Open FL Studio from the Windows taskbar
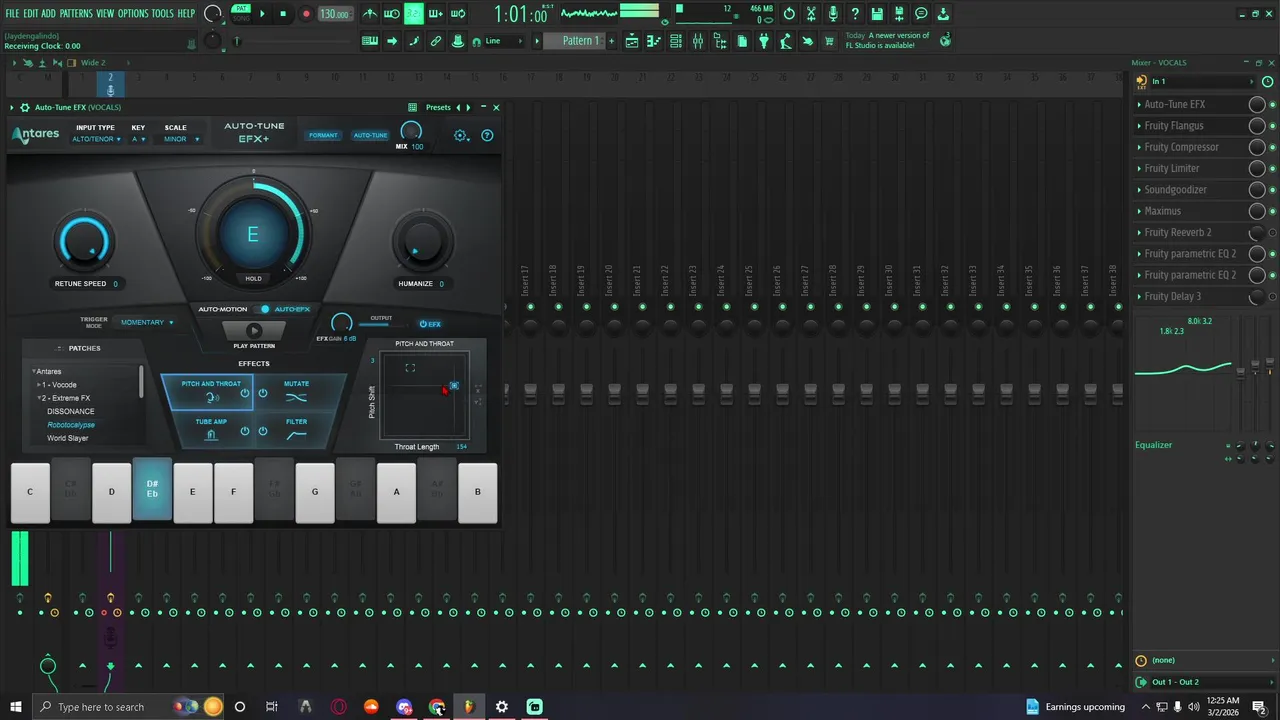Screen dimensions: 1280x720 (x=469, y=707)
